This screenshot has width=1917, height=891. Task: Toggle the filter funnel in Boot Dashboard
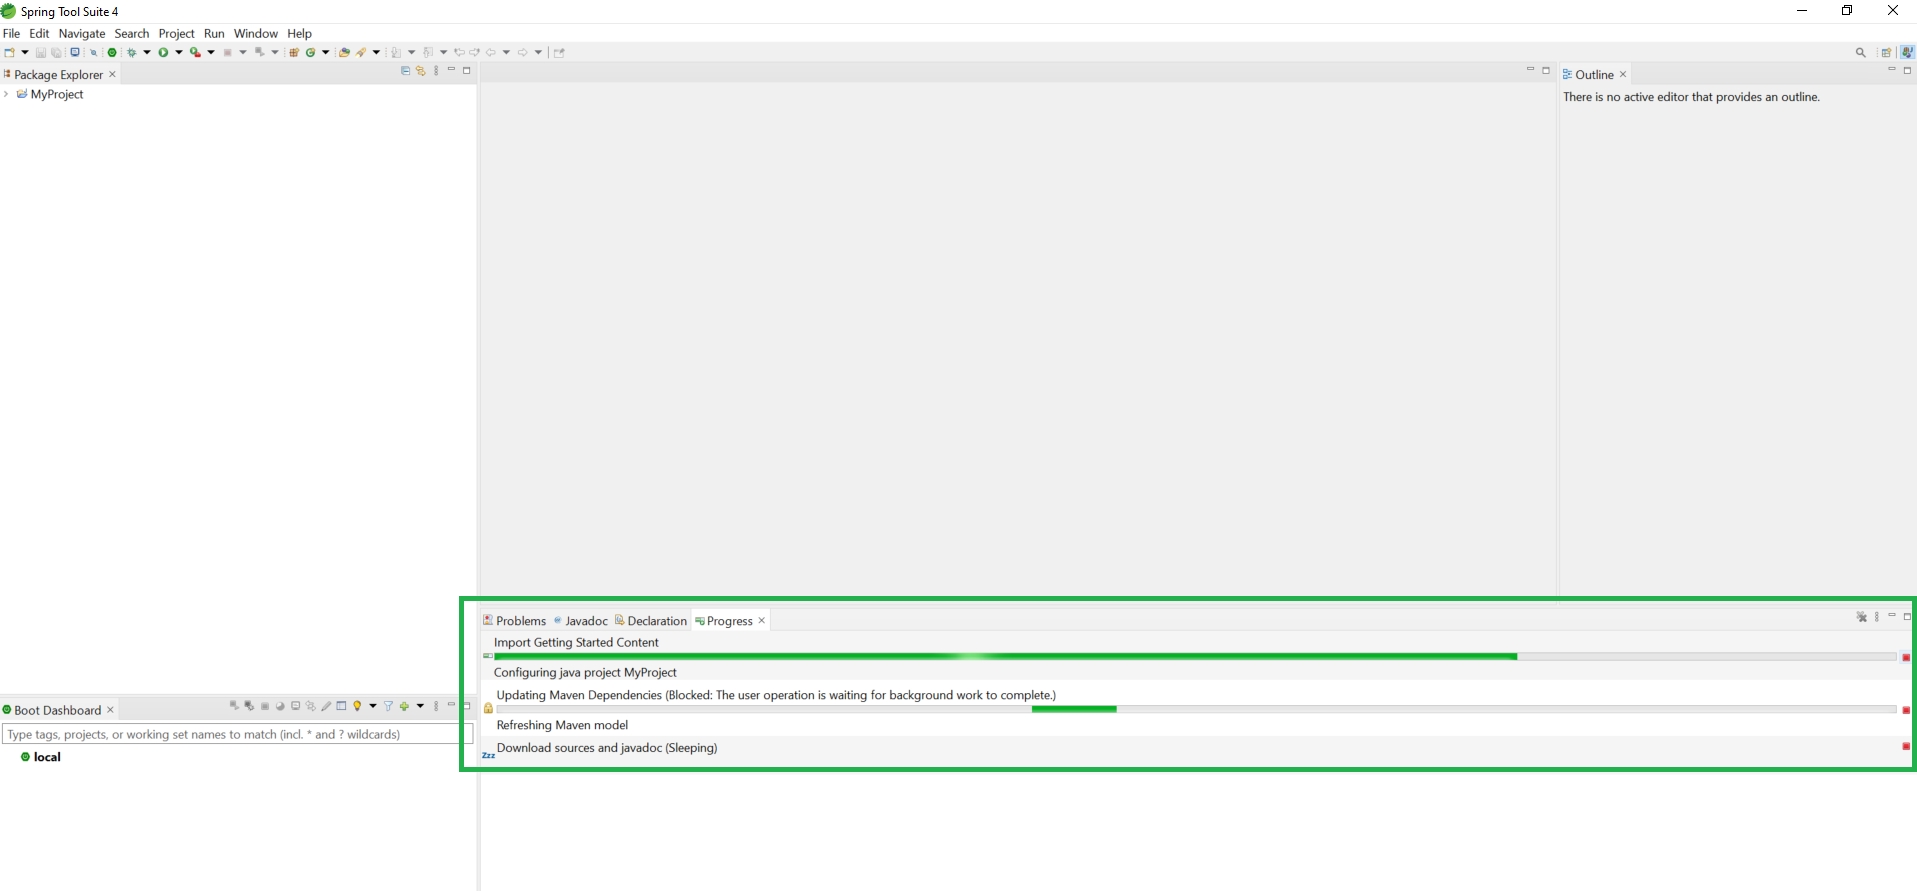click(388, 706)
